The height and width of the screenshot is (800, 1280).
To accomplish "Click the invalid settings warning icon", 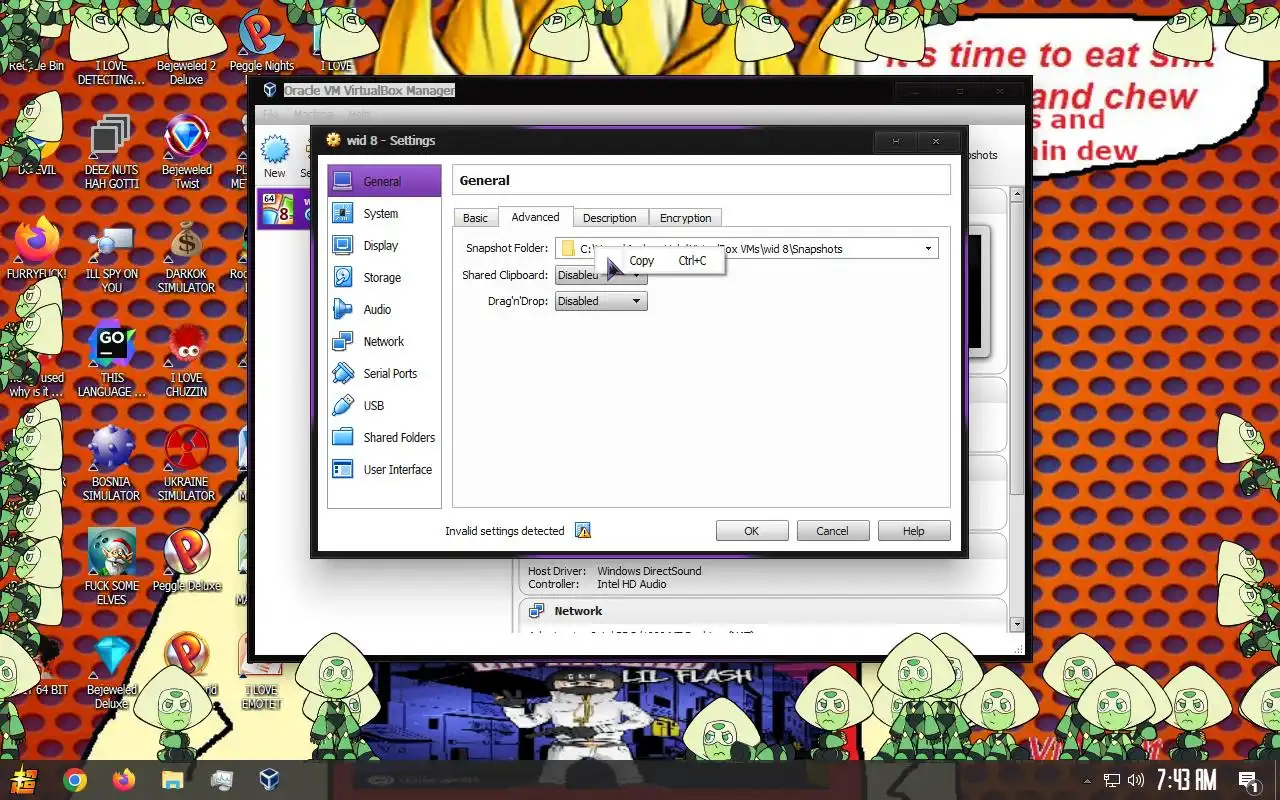I will click(x=583, y=531).
